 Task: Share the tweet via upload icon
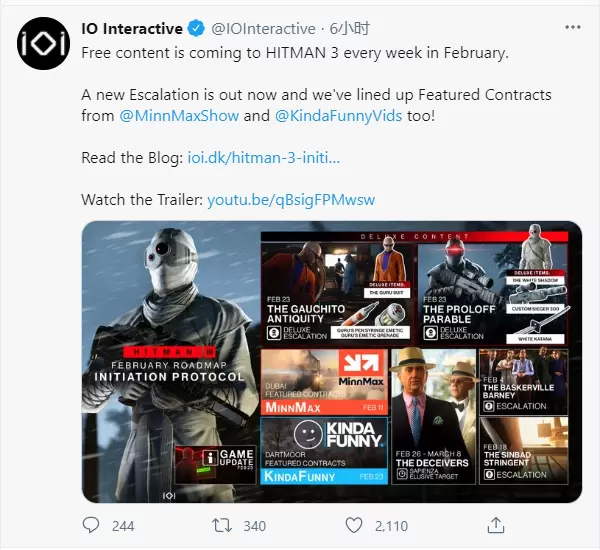pyautogui.click(x=496, y=525)
